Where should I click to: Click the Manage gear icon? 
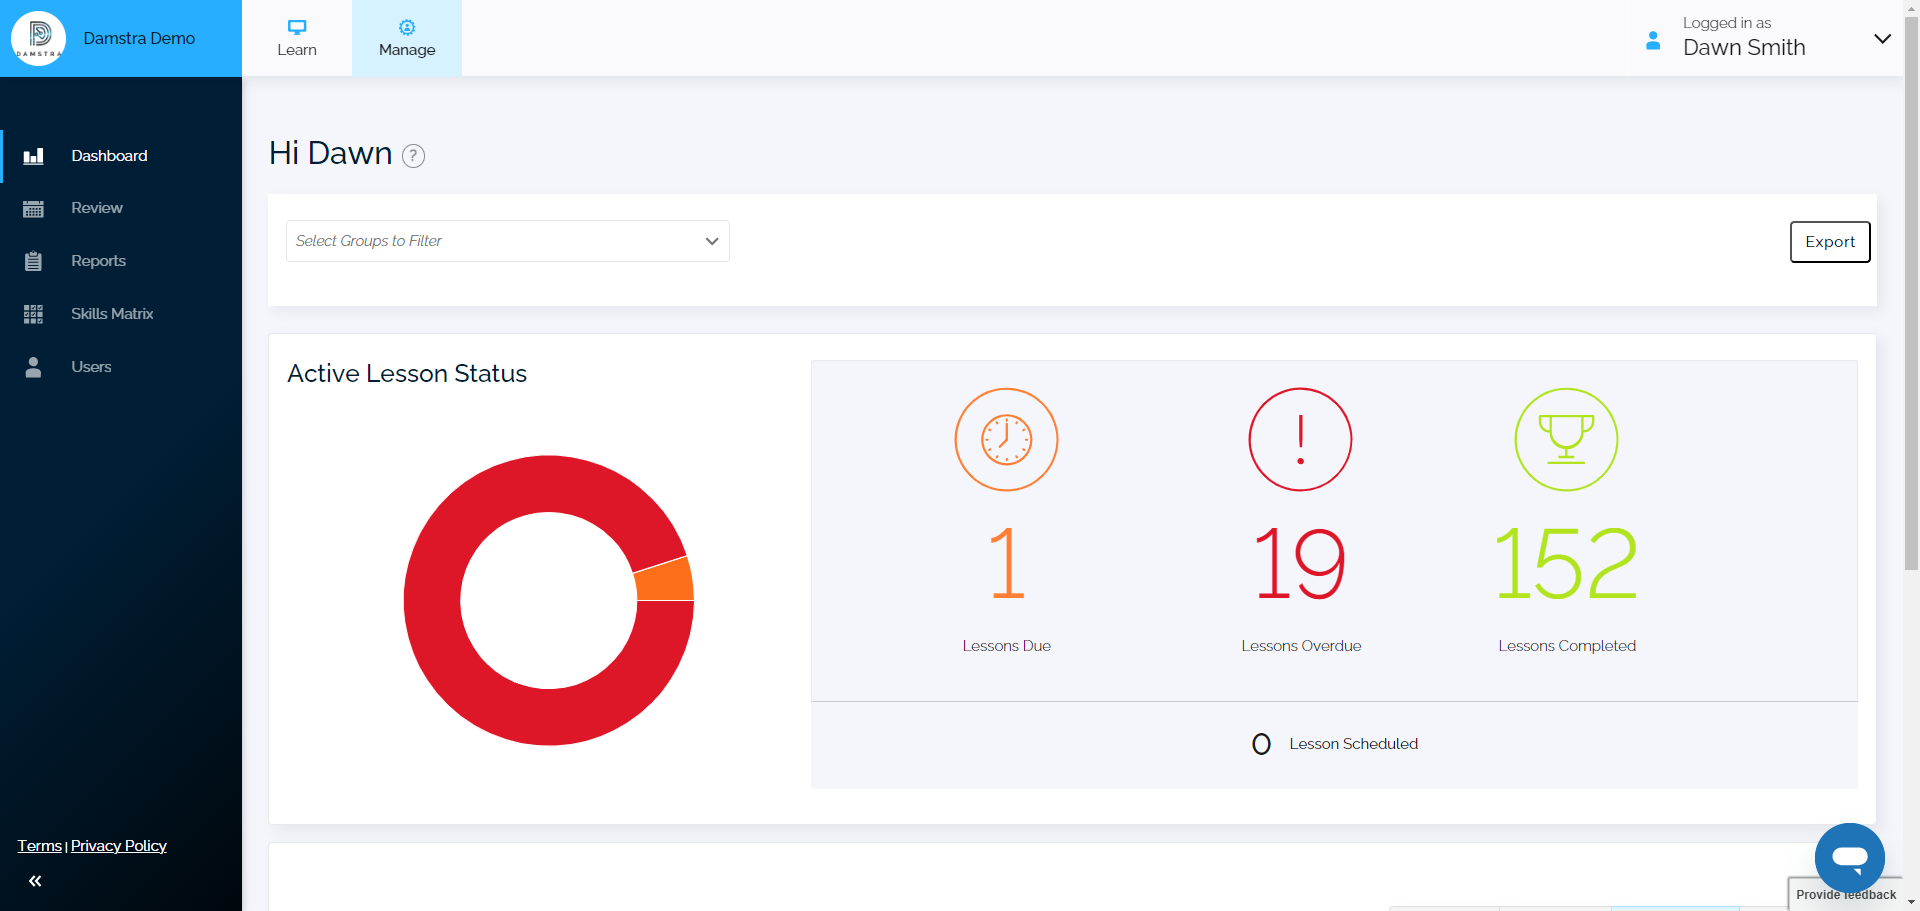point(406,29)
